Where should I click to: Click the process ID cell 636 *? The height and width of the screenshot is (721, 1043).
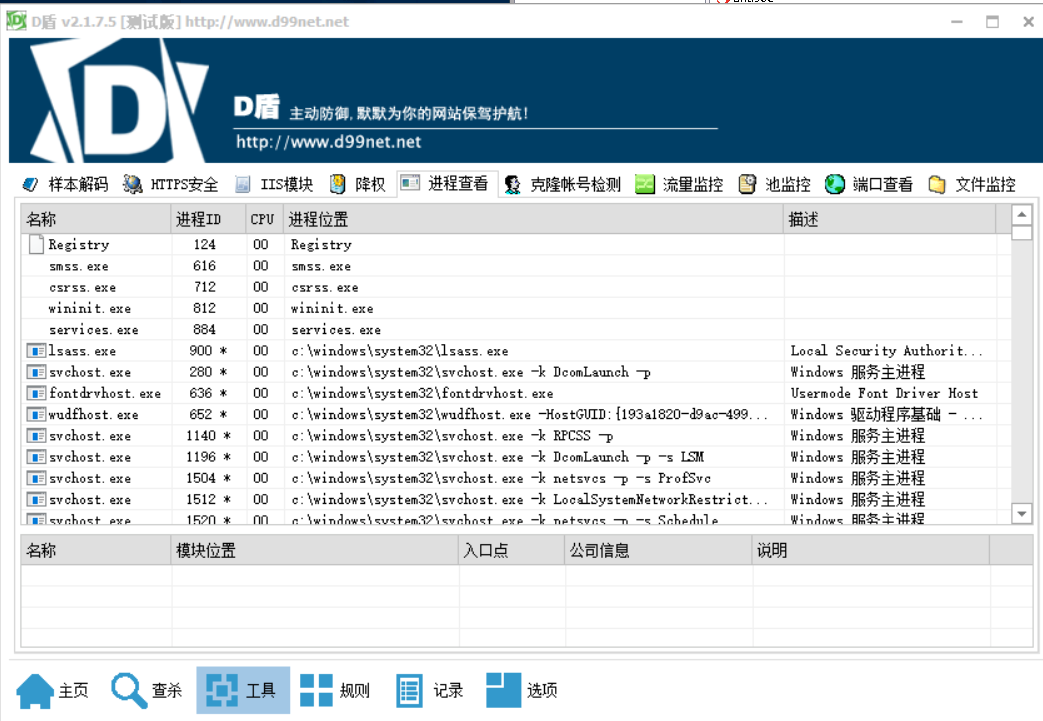(x=208, y=393)
